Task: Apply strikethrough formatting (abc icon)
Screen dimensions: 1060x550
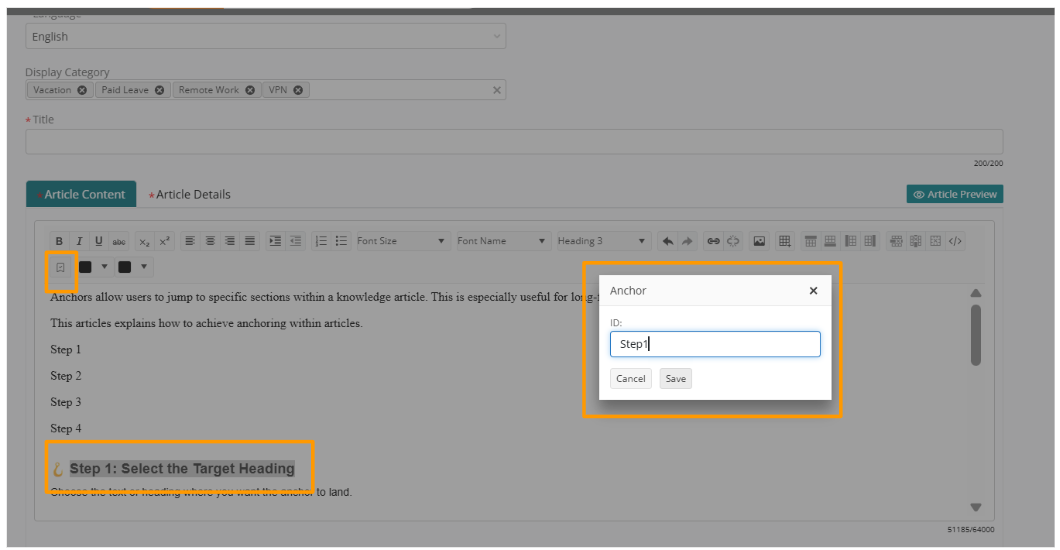Action: pyautogui.click(x=119, y=241)
